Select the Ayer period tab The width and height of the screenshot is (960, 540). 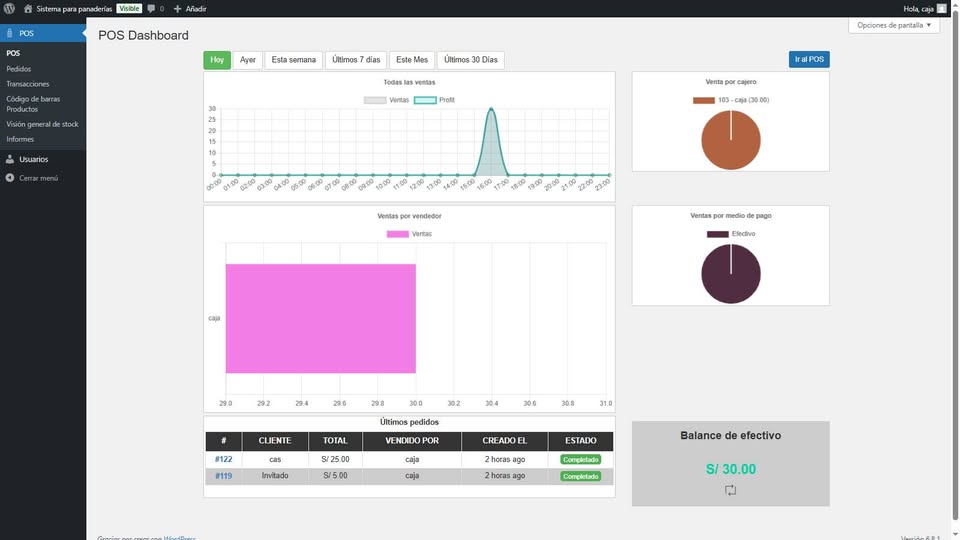[247, 59]
